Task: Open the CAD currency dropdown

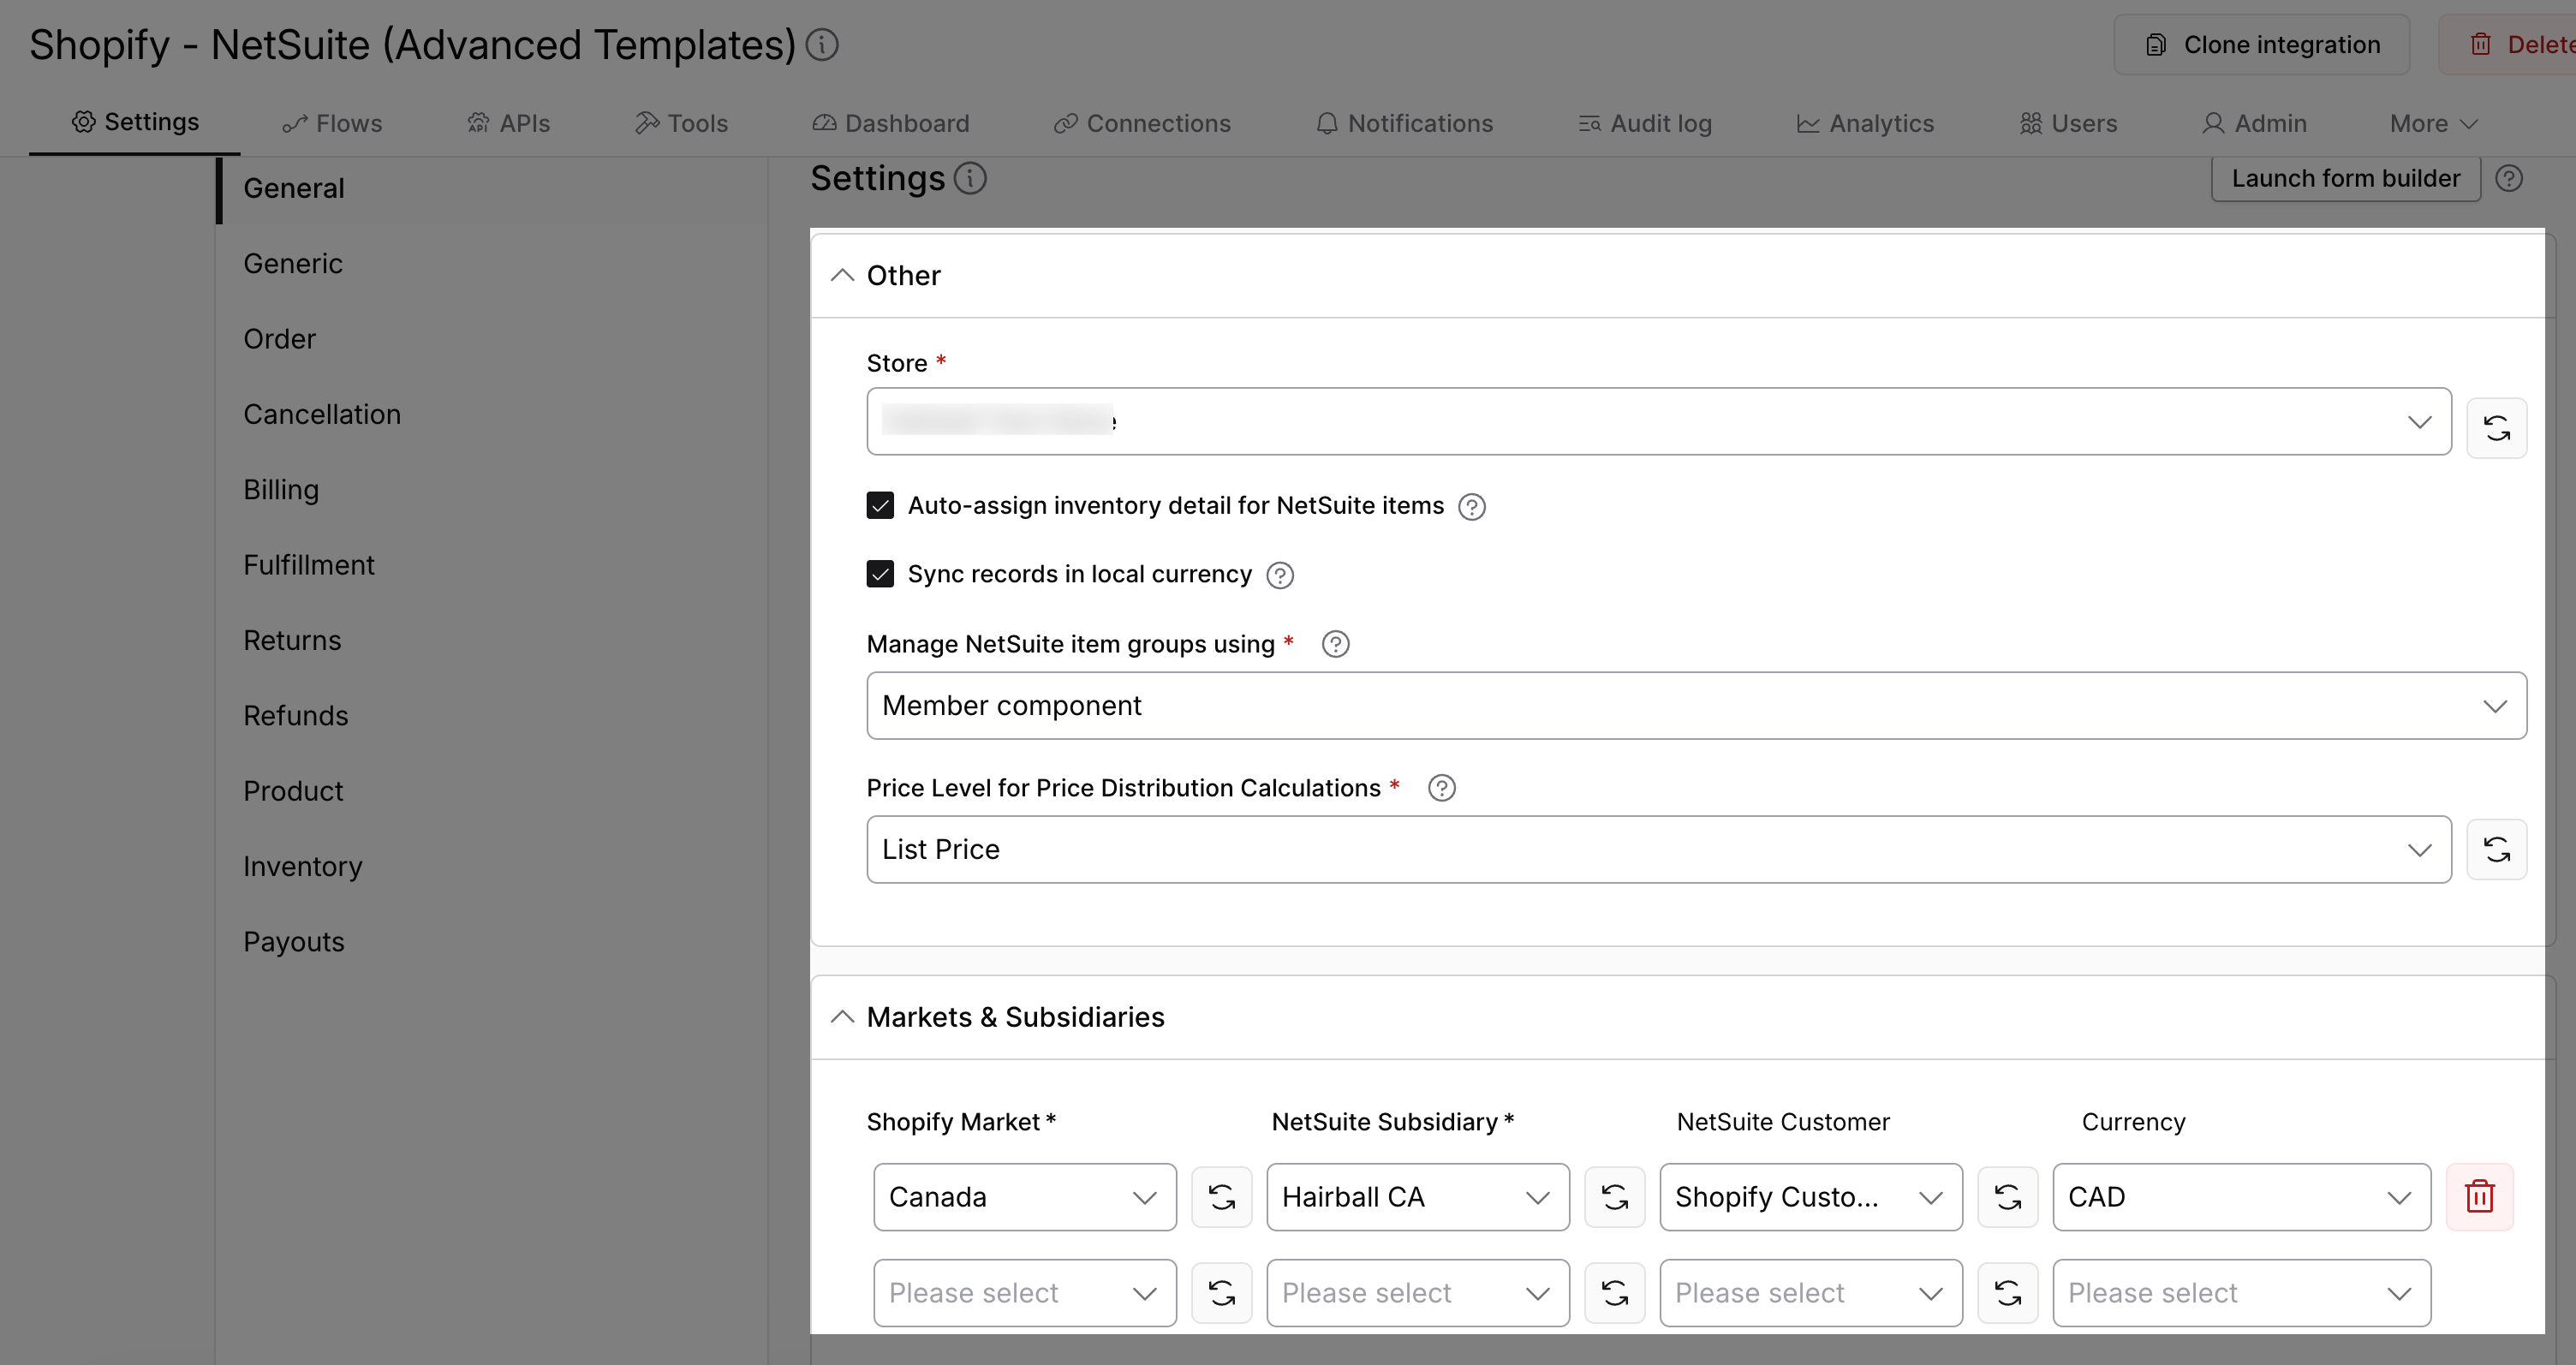Action: [2241, 1197]
